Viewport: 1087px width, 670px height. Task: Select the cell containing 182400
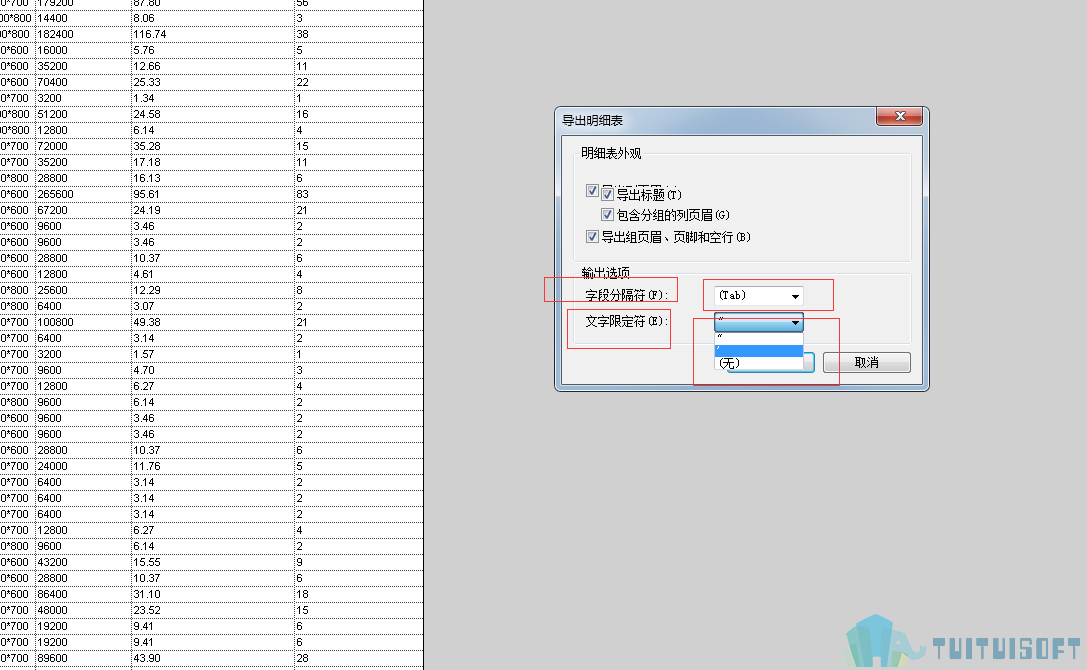click(x=83, y=34)
